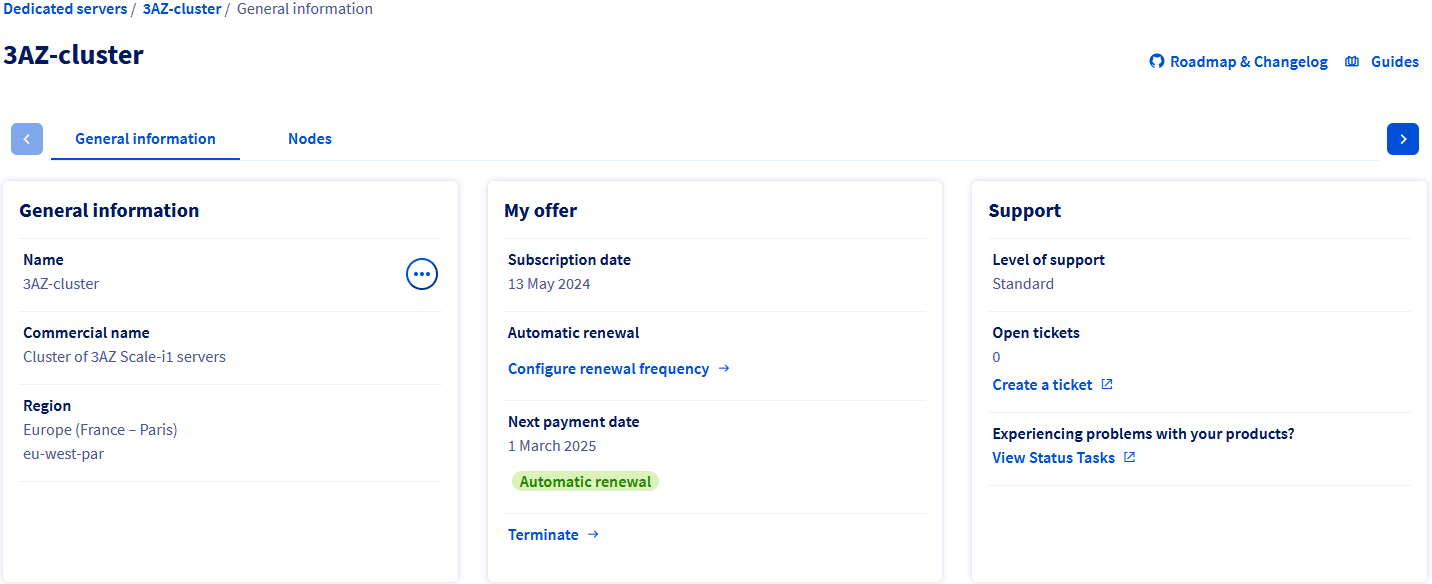This screenshot has height=584, width=1432.
Task: Switch to the Nodes tab
Action: [310, 139]
